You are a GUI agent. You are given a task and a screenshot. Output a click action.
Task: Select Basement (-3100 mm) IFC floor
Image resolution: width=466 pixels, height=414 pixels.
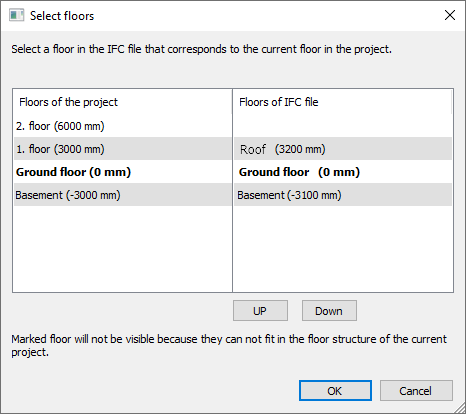[343, 195]
